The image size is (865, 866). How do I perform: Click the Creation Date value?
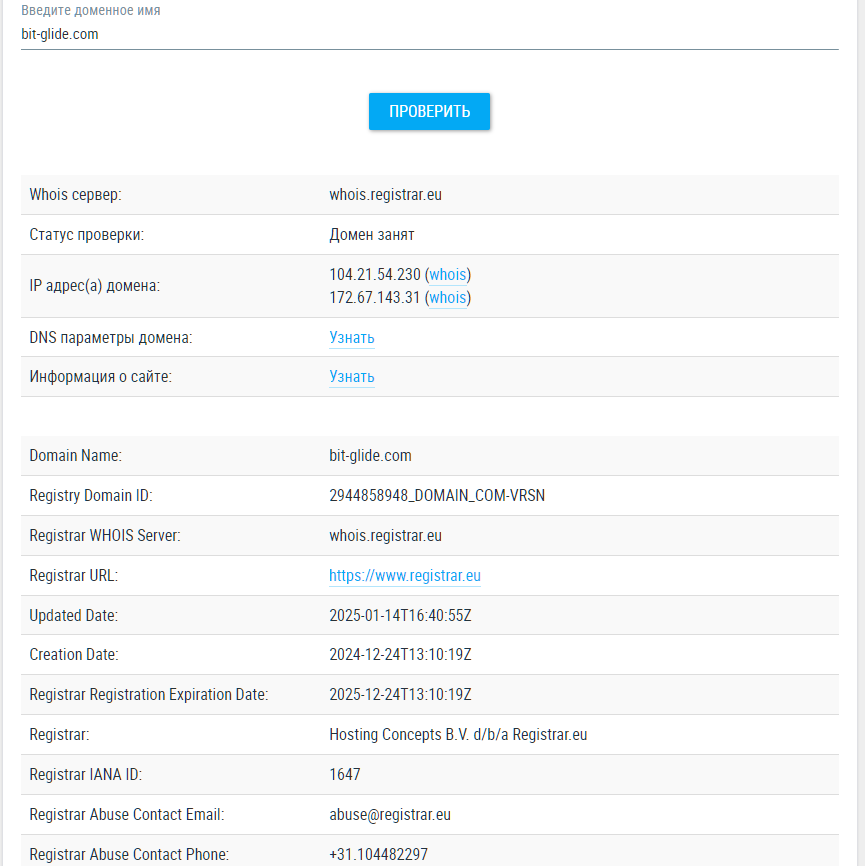point(400,655)
